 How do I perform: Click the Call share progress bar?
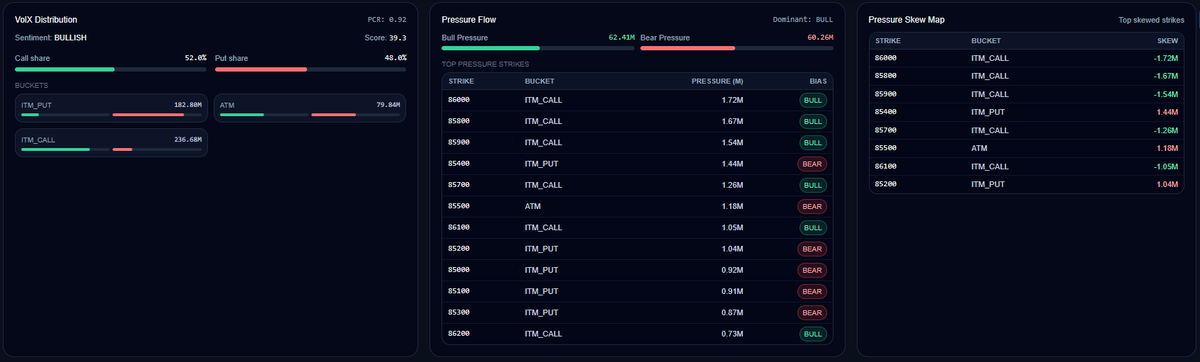coord(111,69)
